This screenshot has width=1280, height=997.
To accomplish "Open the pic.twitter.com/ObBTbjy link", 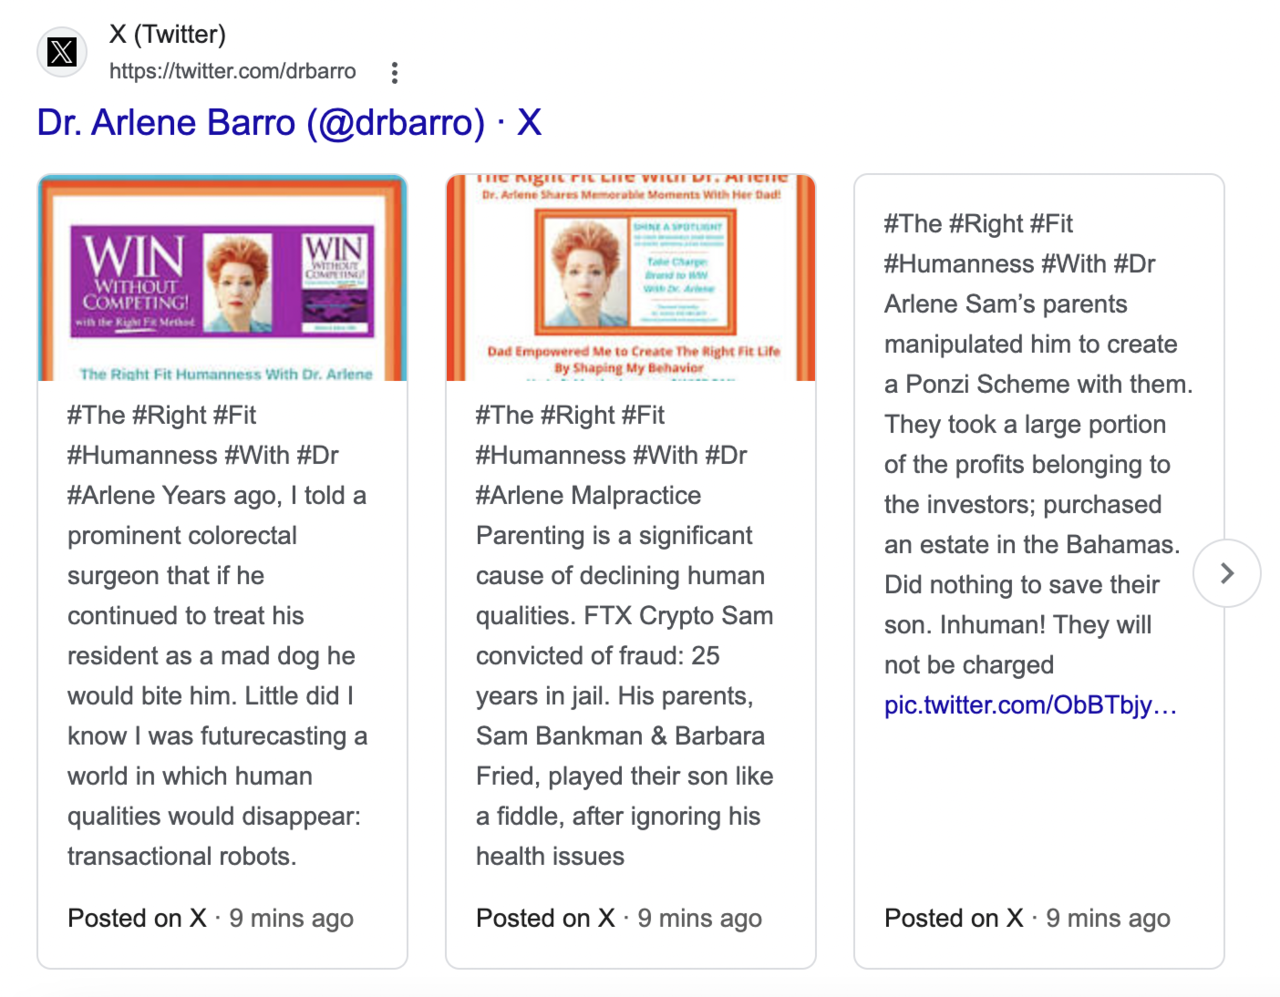I will click(x=1030, y=705).
